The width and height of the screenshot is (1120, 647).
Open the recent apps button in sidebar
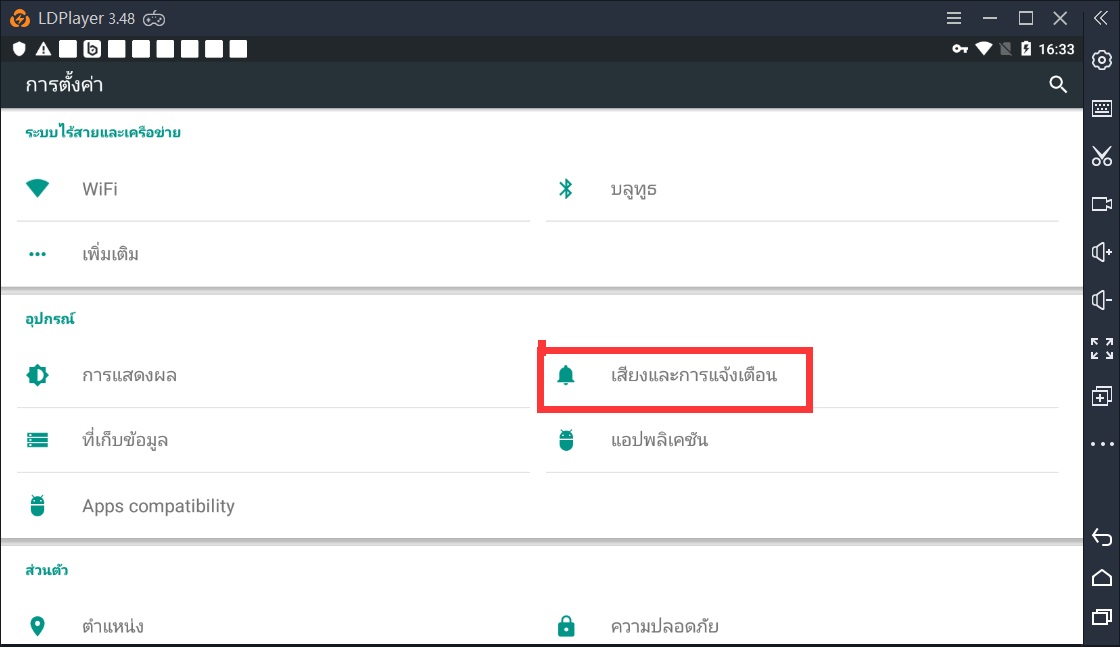pos(1101,616)
